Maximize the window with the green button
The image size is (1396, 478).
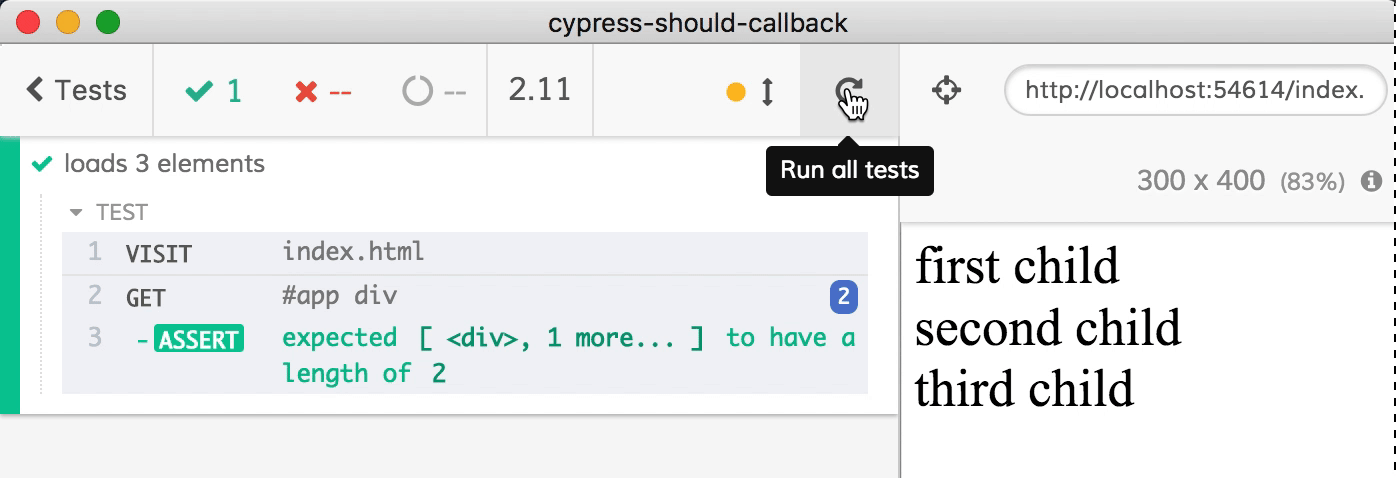(x=107, y=21)
